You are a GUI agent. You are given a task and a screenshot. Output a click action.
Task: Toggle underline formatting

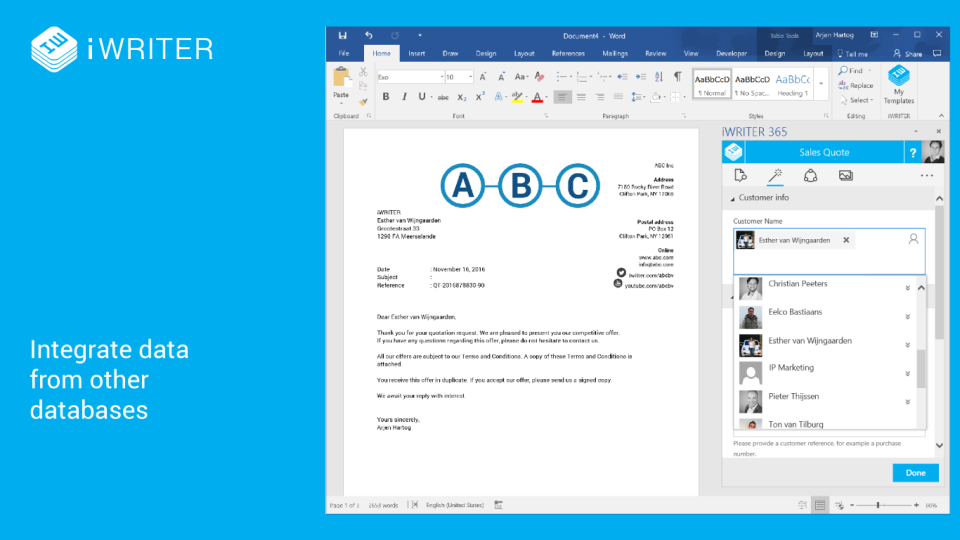(x=421, y=97)
